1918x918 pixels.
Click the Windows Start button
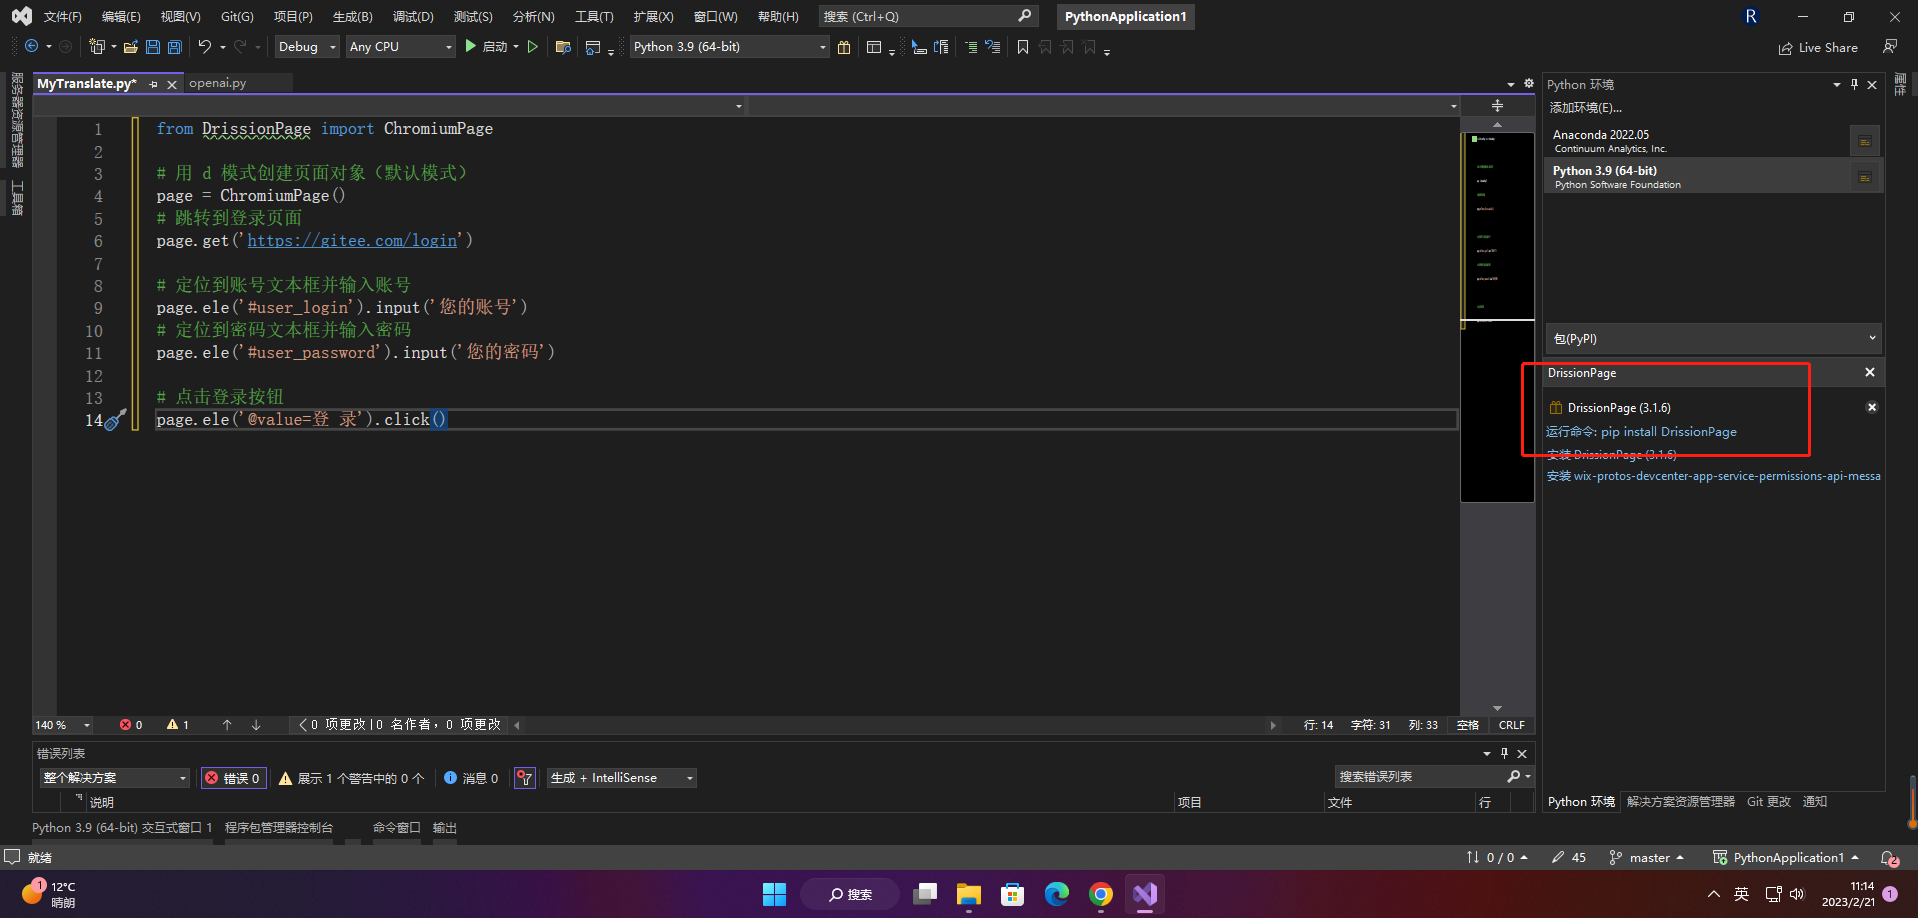tap(775, 894)
